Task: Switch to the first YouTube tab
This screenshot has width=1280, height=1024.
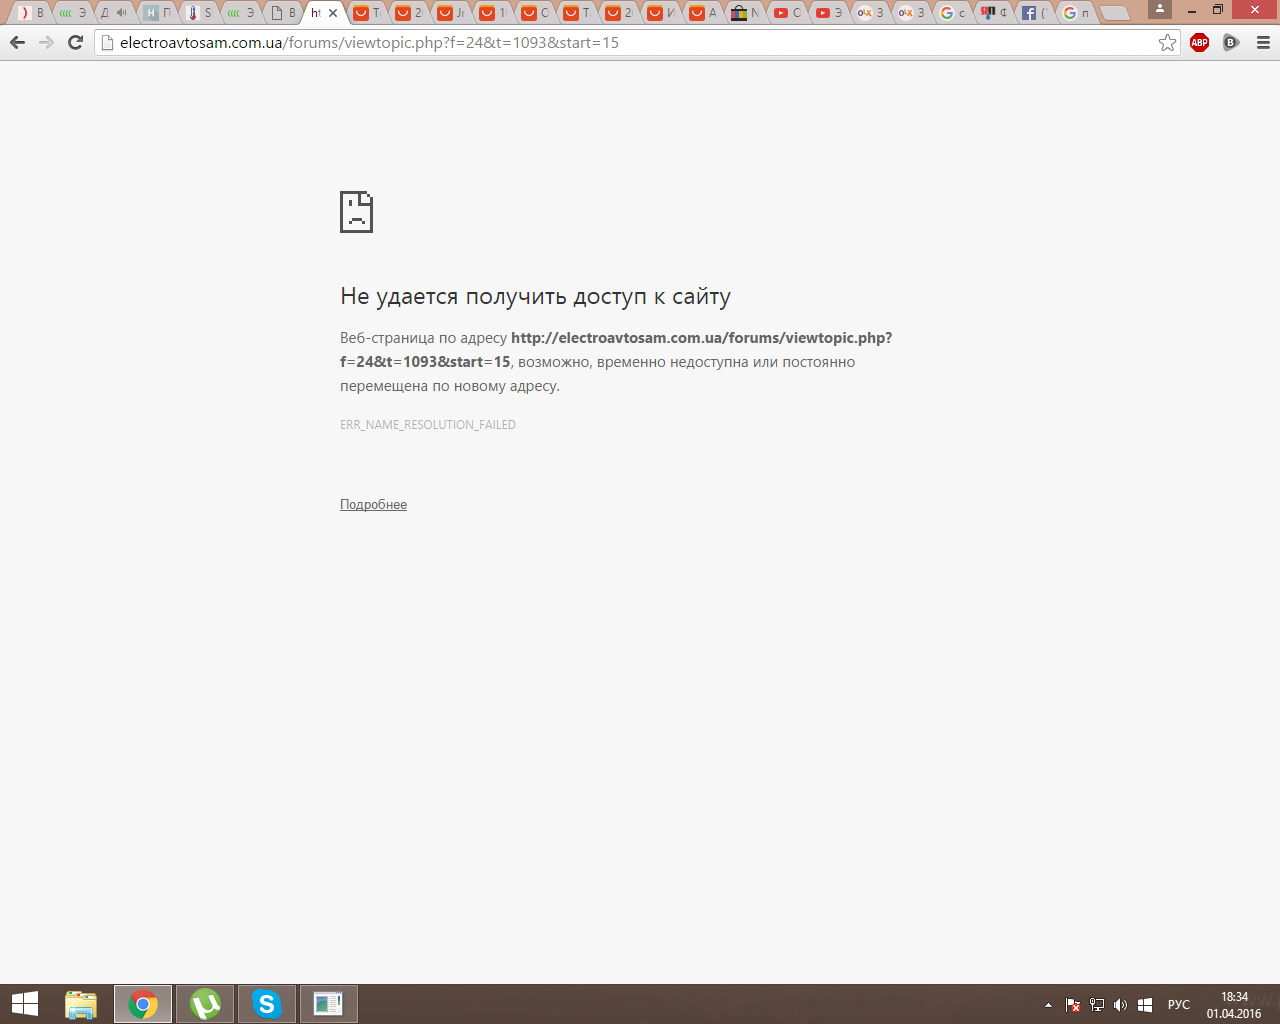Action: pyautogui.click(x=786, y=13)
